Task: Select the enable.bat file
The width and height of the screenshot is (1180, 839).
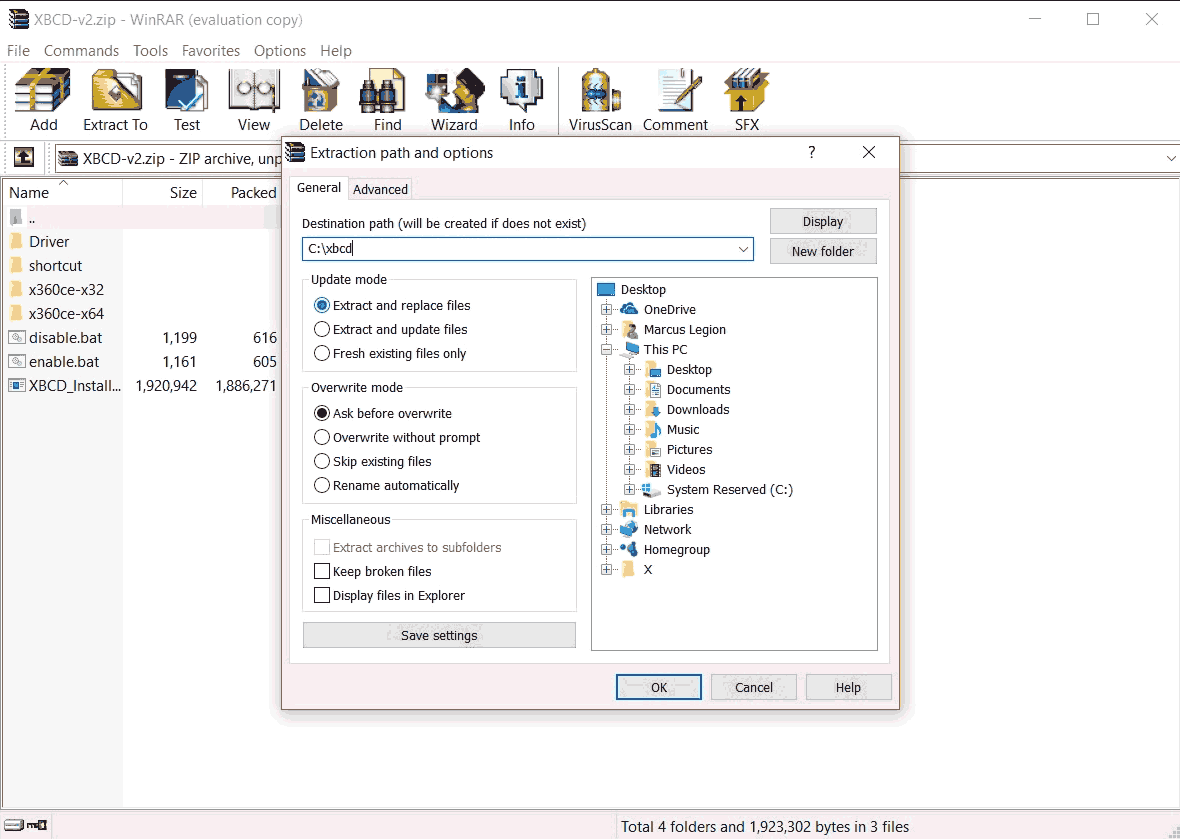Action: tap(53, 362)
